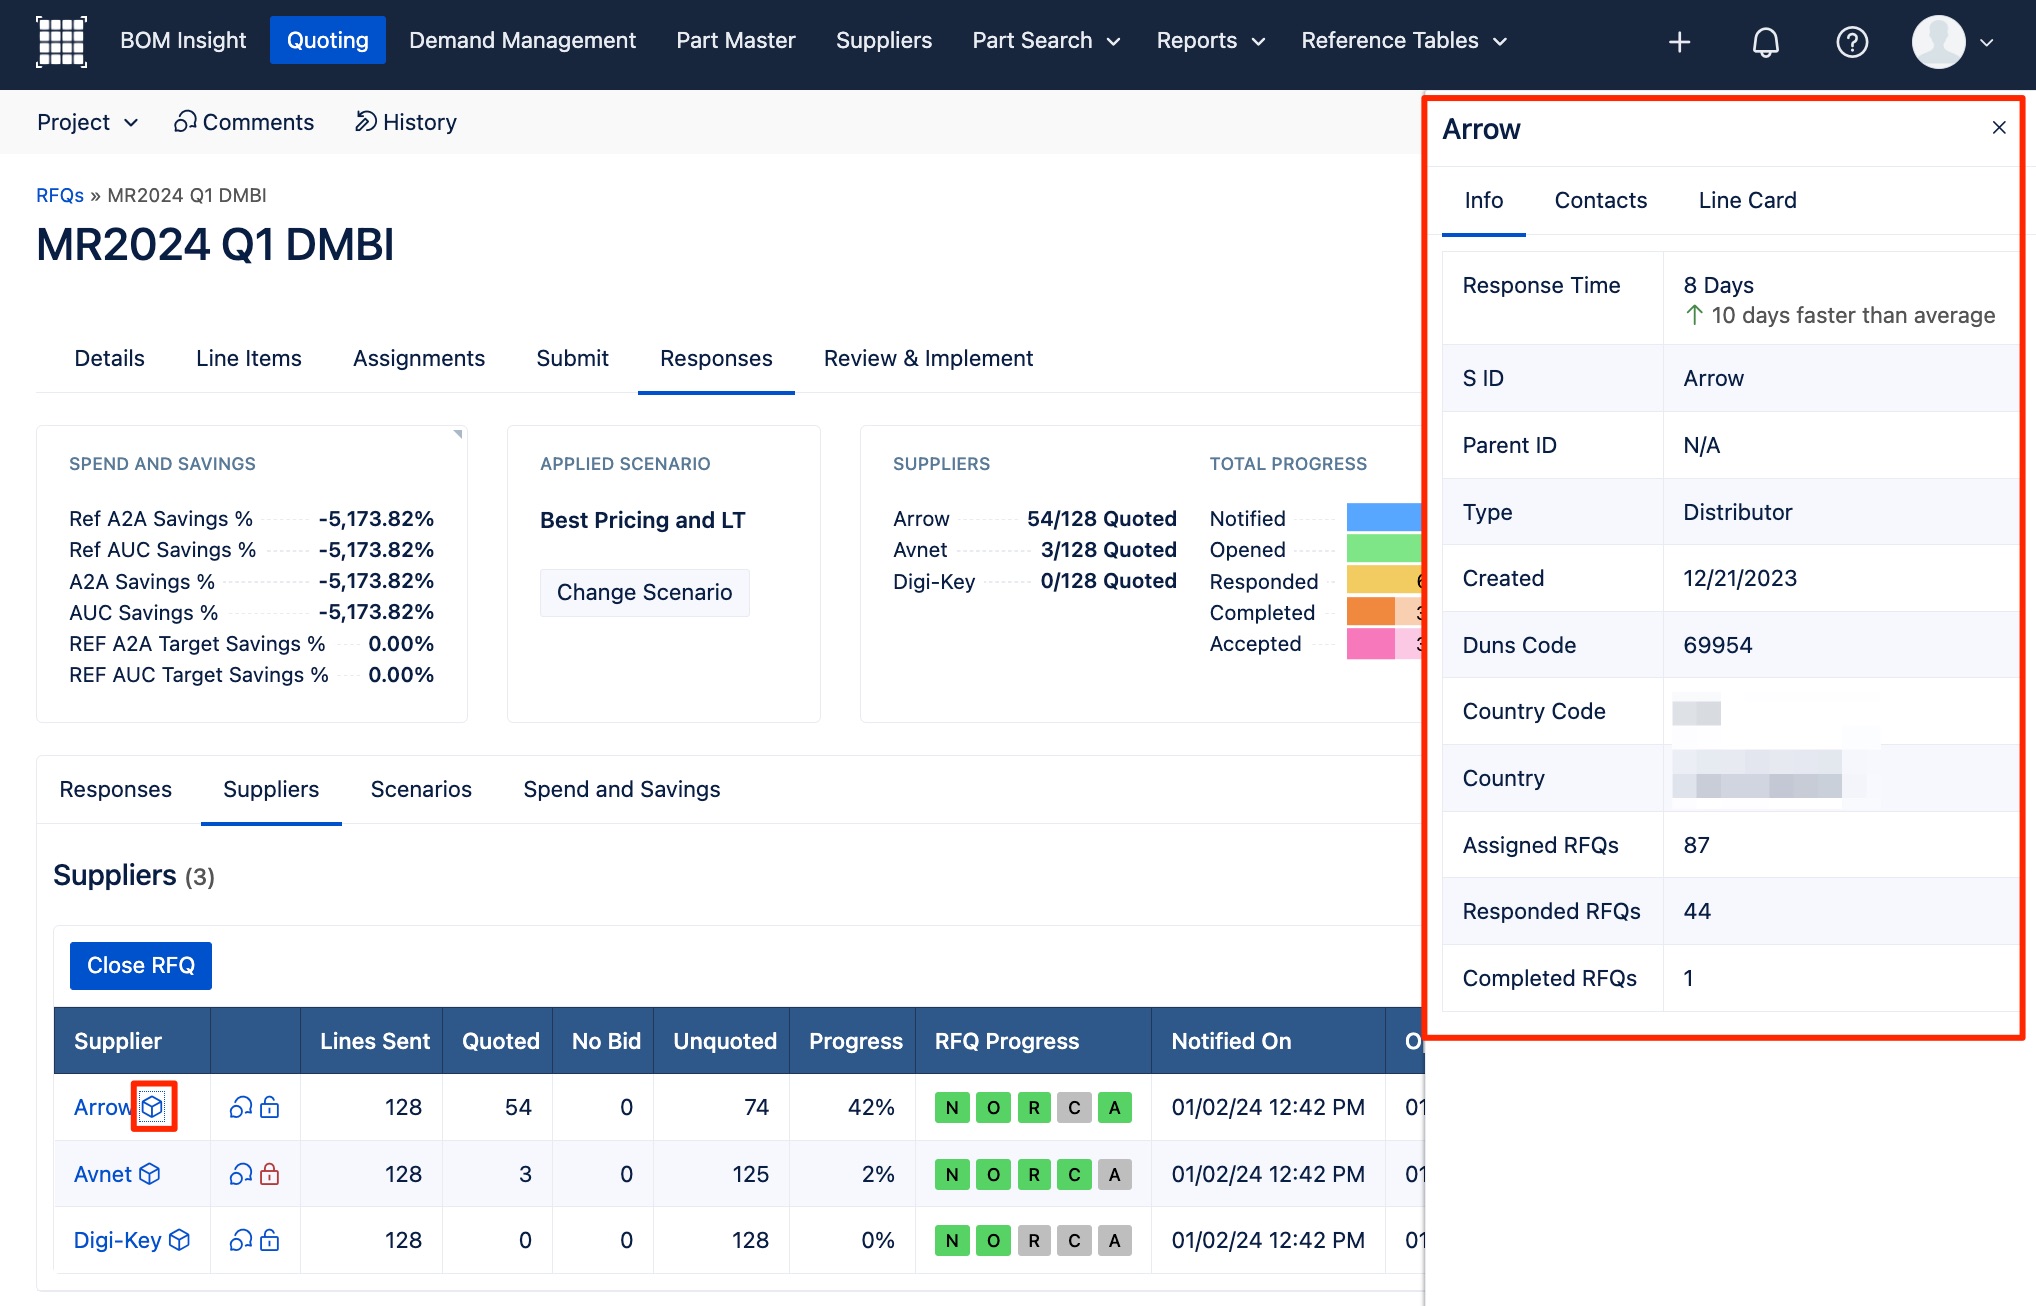Screen dimensions: 2036x1306
Task: Open comments icon in Digi-Key row
Action: coord(240,1240)
